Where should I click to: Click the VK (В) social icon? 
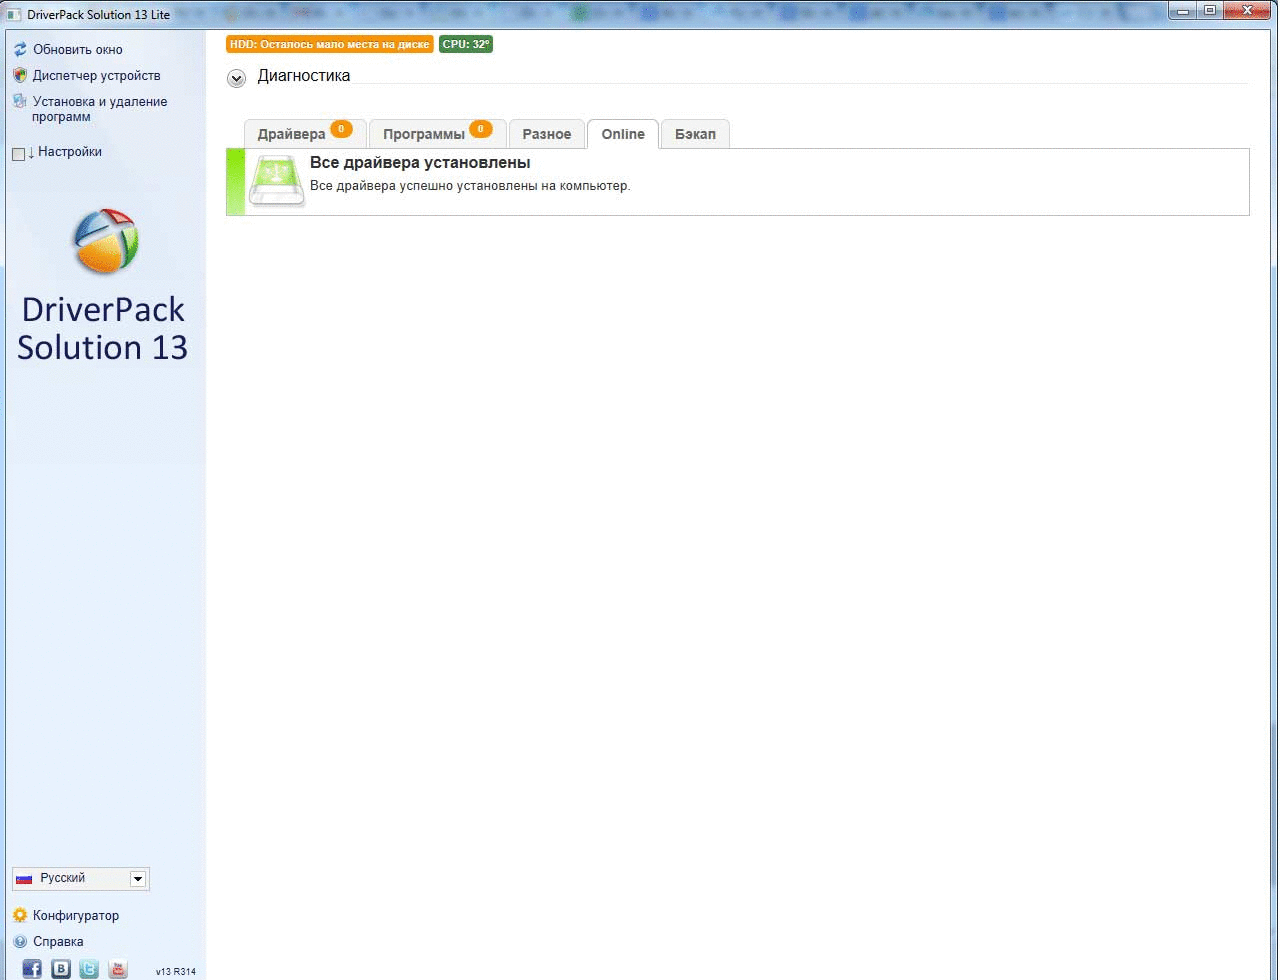pos(61,968)
